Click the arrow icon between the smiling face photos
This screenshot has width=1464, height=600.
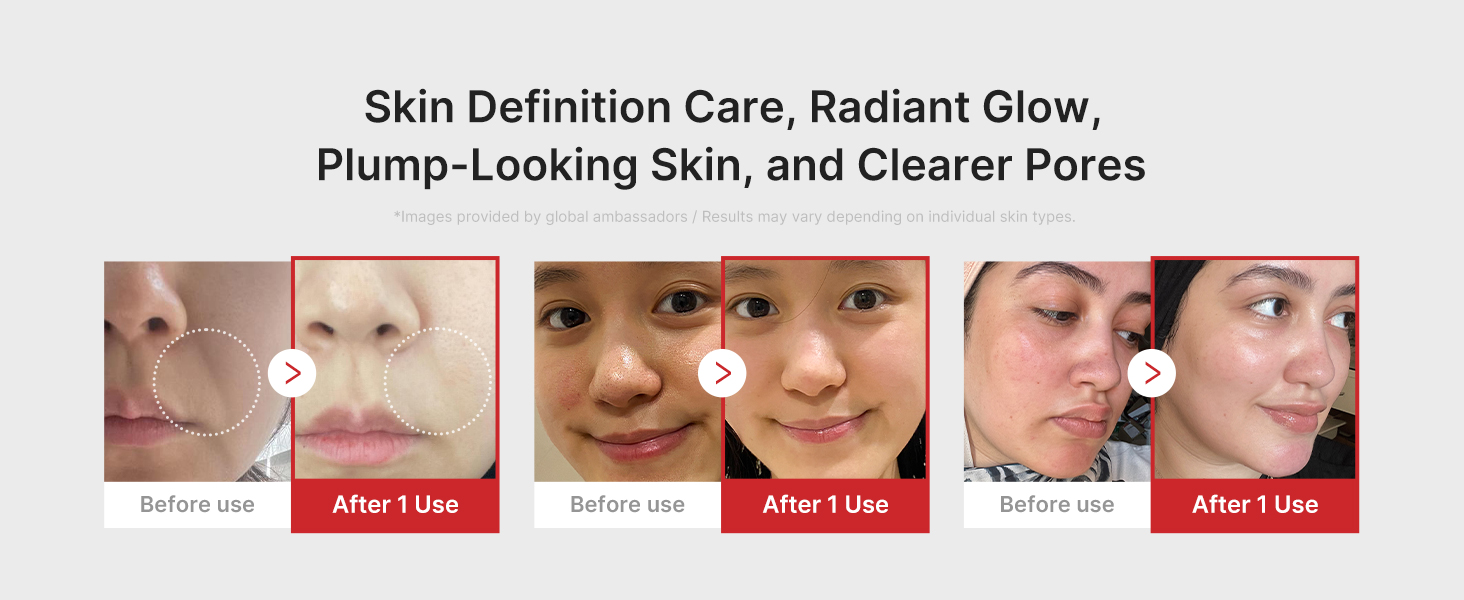[x=722, y=374]
